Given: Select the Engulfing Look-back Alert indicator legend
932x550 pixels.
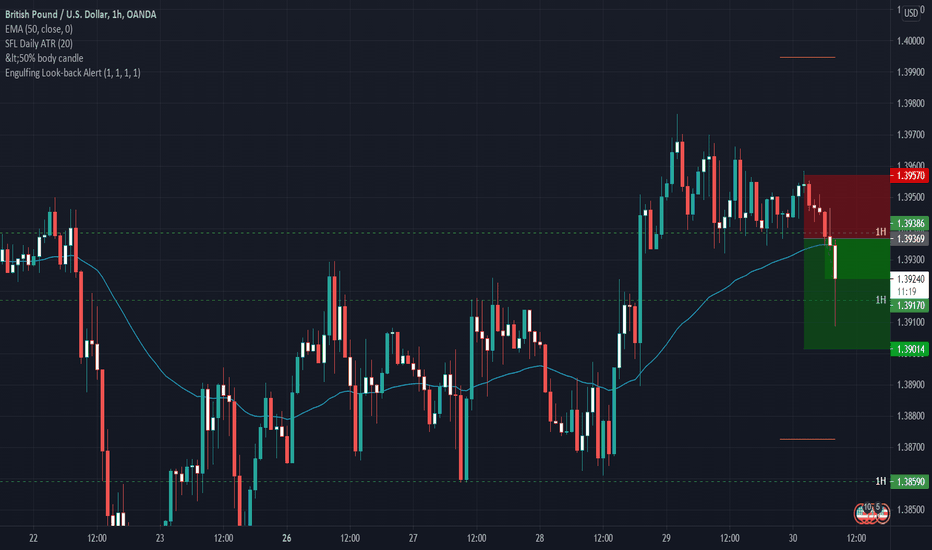Looking at the screenshot, I should (x=73, y=73).
